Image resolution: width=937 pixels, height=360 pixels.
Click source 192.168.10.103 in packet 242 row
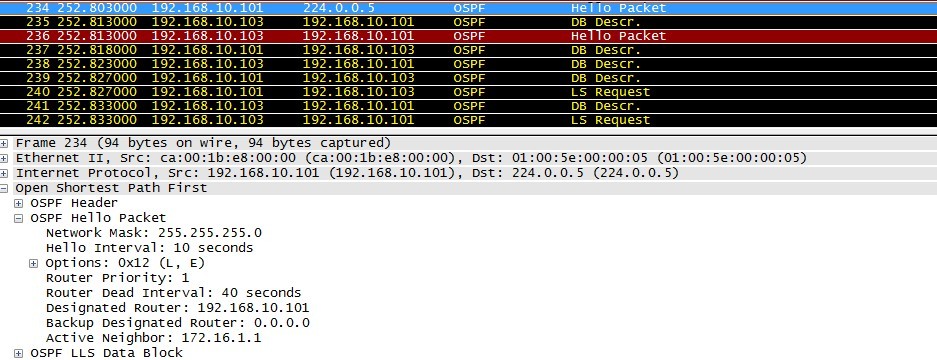click(207, 120)
